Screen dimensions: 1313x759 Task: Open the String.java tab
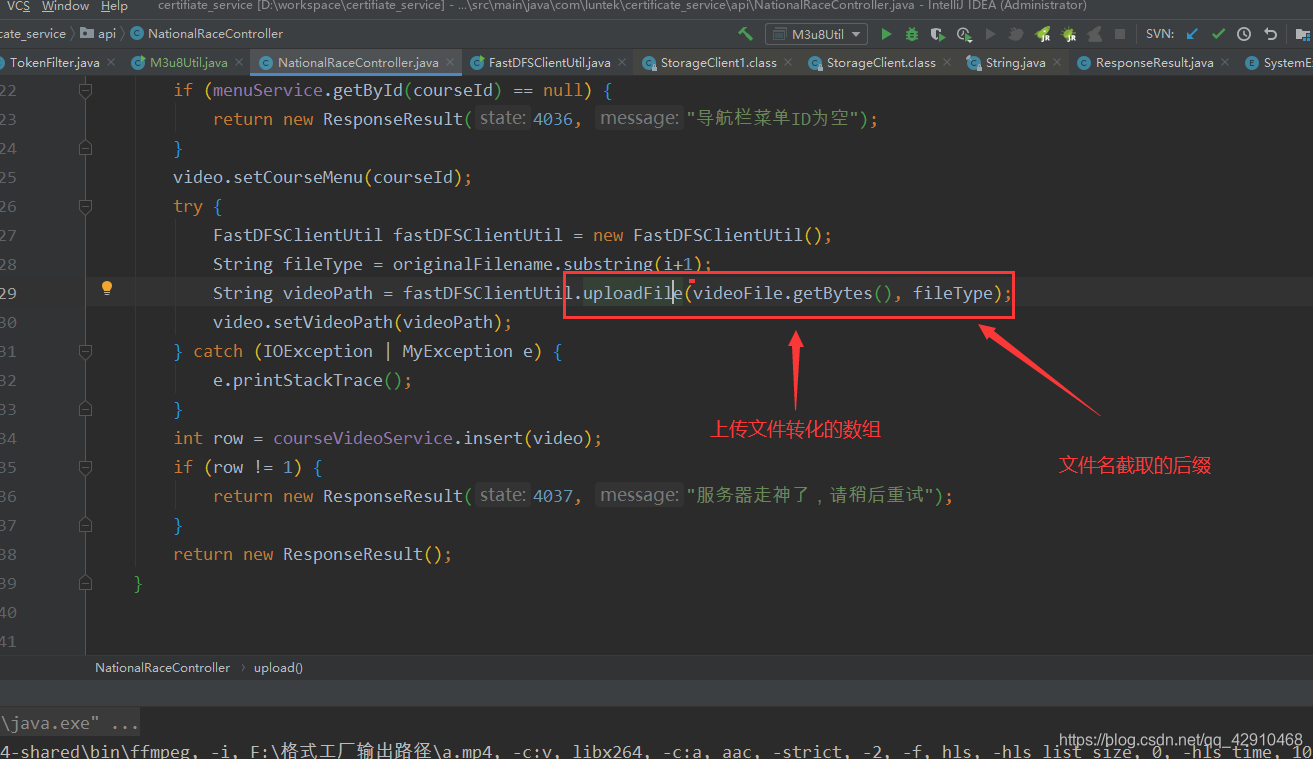tap(1015, 62)
